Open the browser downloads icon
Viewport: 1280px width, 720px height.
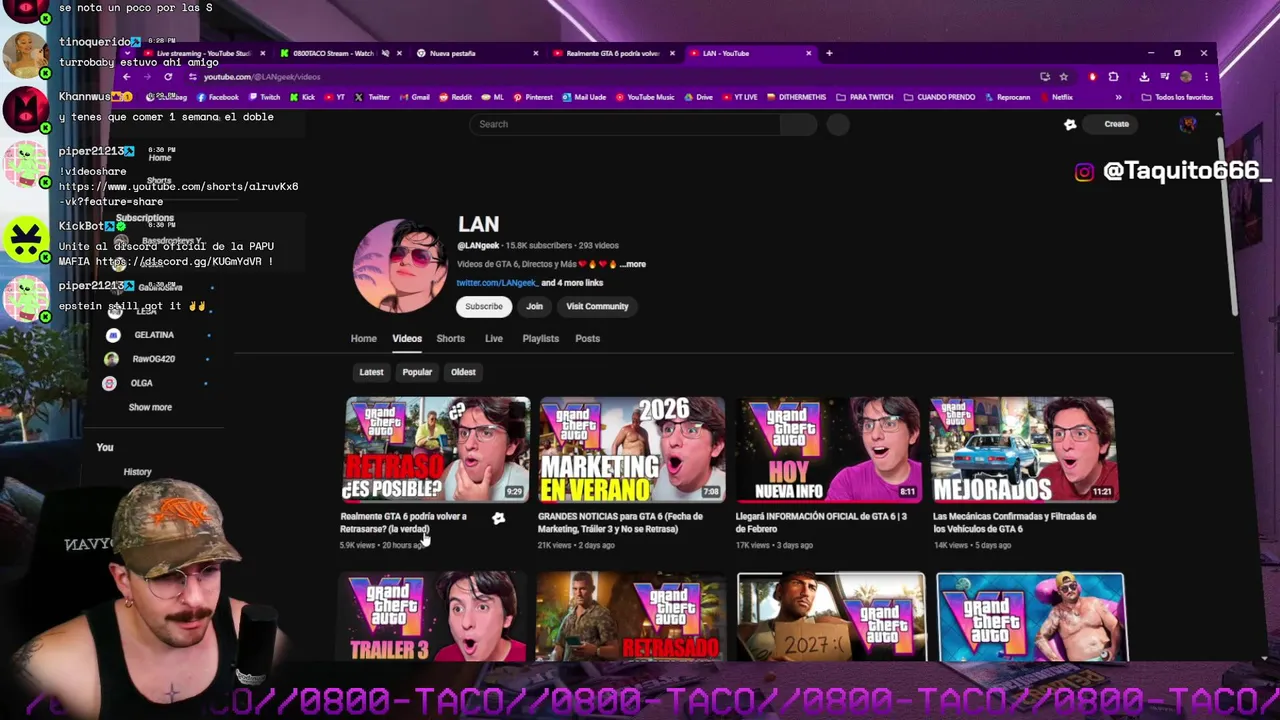pyautogui.click(x=1142, y=77)
